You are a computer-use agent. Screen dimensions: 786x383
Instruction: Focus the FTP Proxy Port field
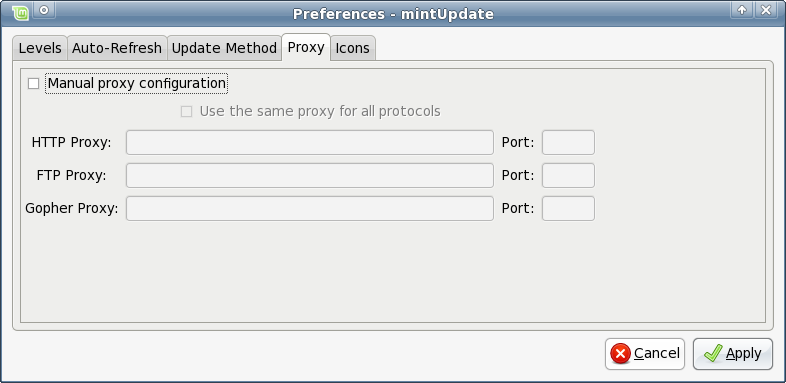568,175
